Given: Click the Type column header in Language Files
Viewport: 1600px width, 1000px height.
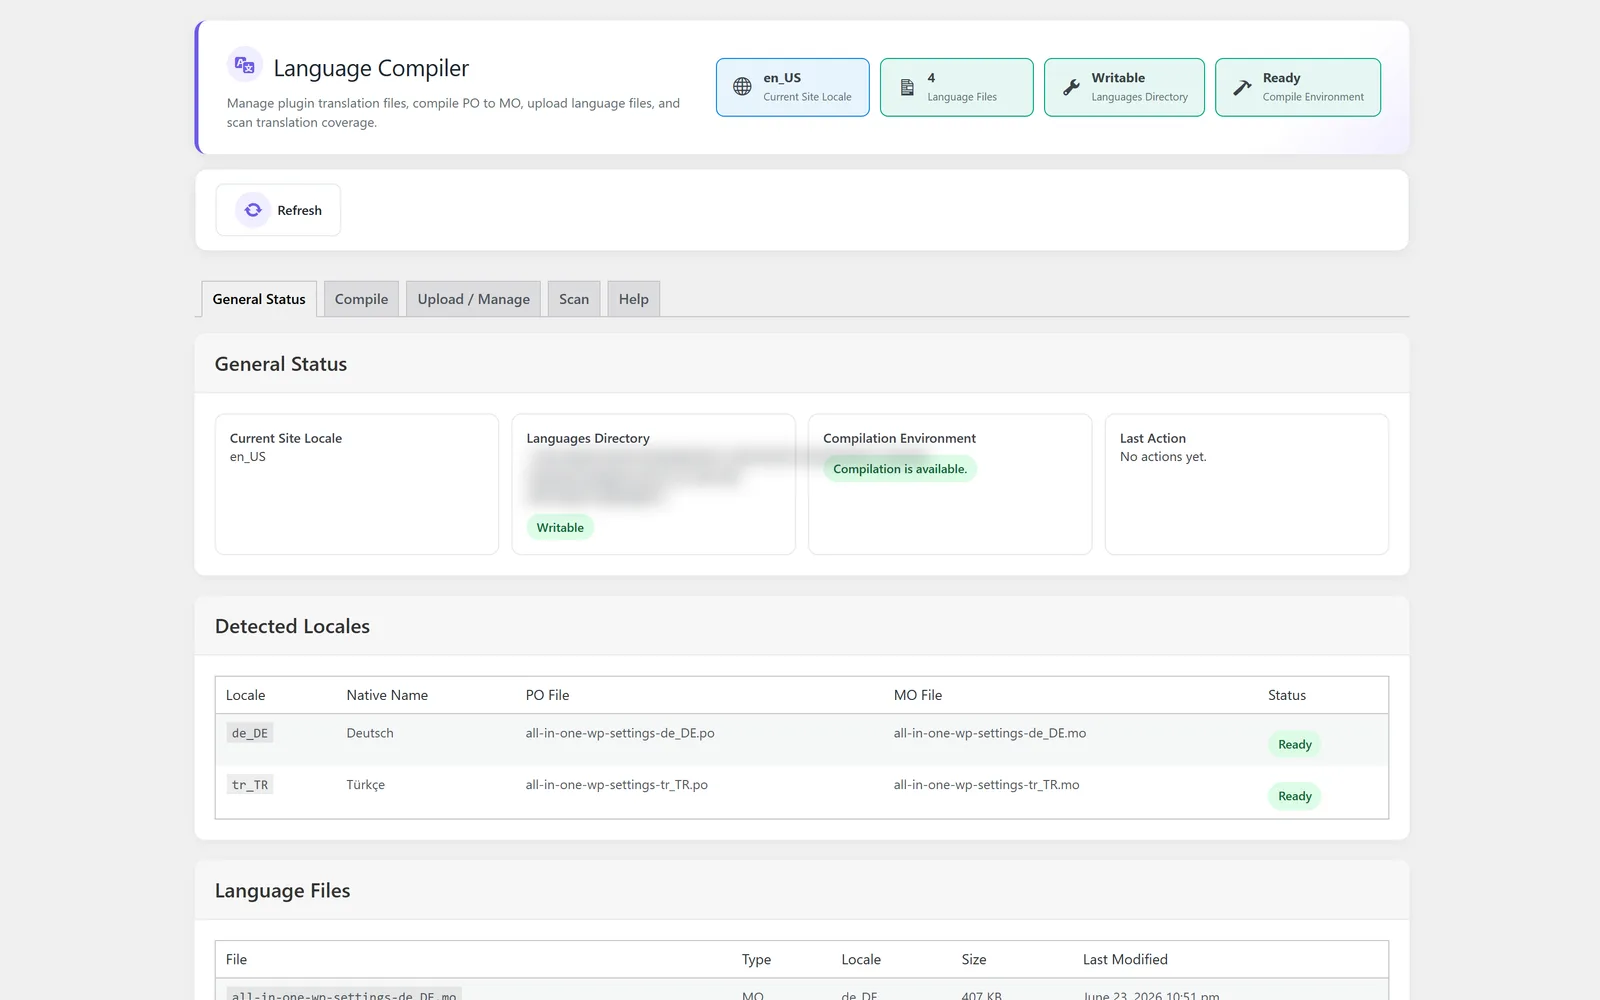Looking at the screenshot, I should tap(756, 959).
